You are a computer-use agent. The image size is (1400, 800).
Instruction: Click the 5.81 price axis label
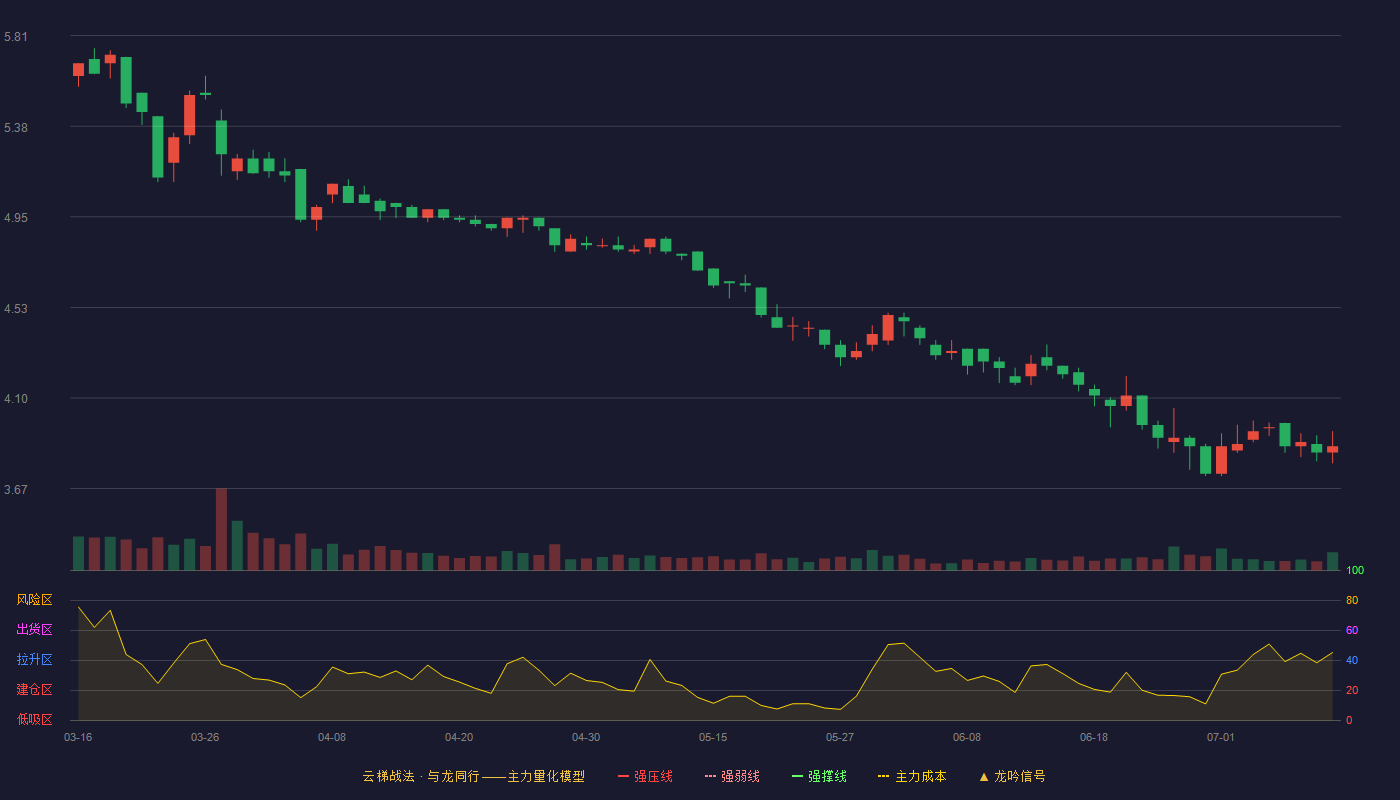point(16,37)
